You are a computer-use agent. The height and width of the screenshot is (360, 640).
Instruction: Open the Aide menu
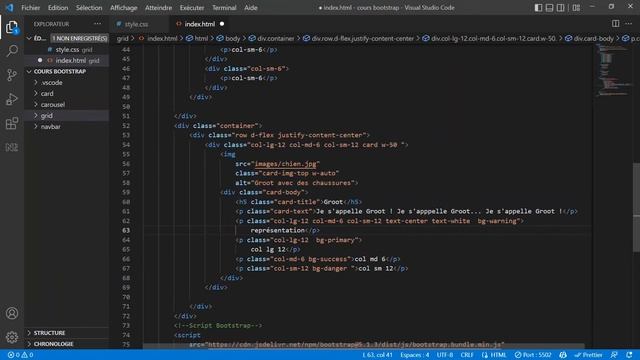pos(251,7)
